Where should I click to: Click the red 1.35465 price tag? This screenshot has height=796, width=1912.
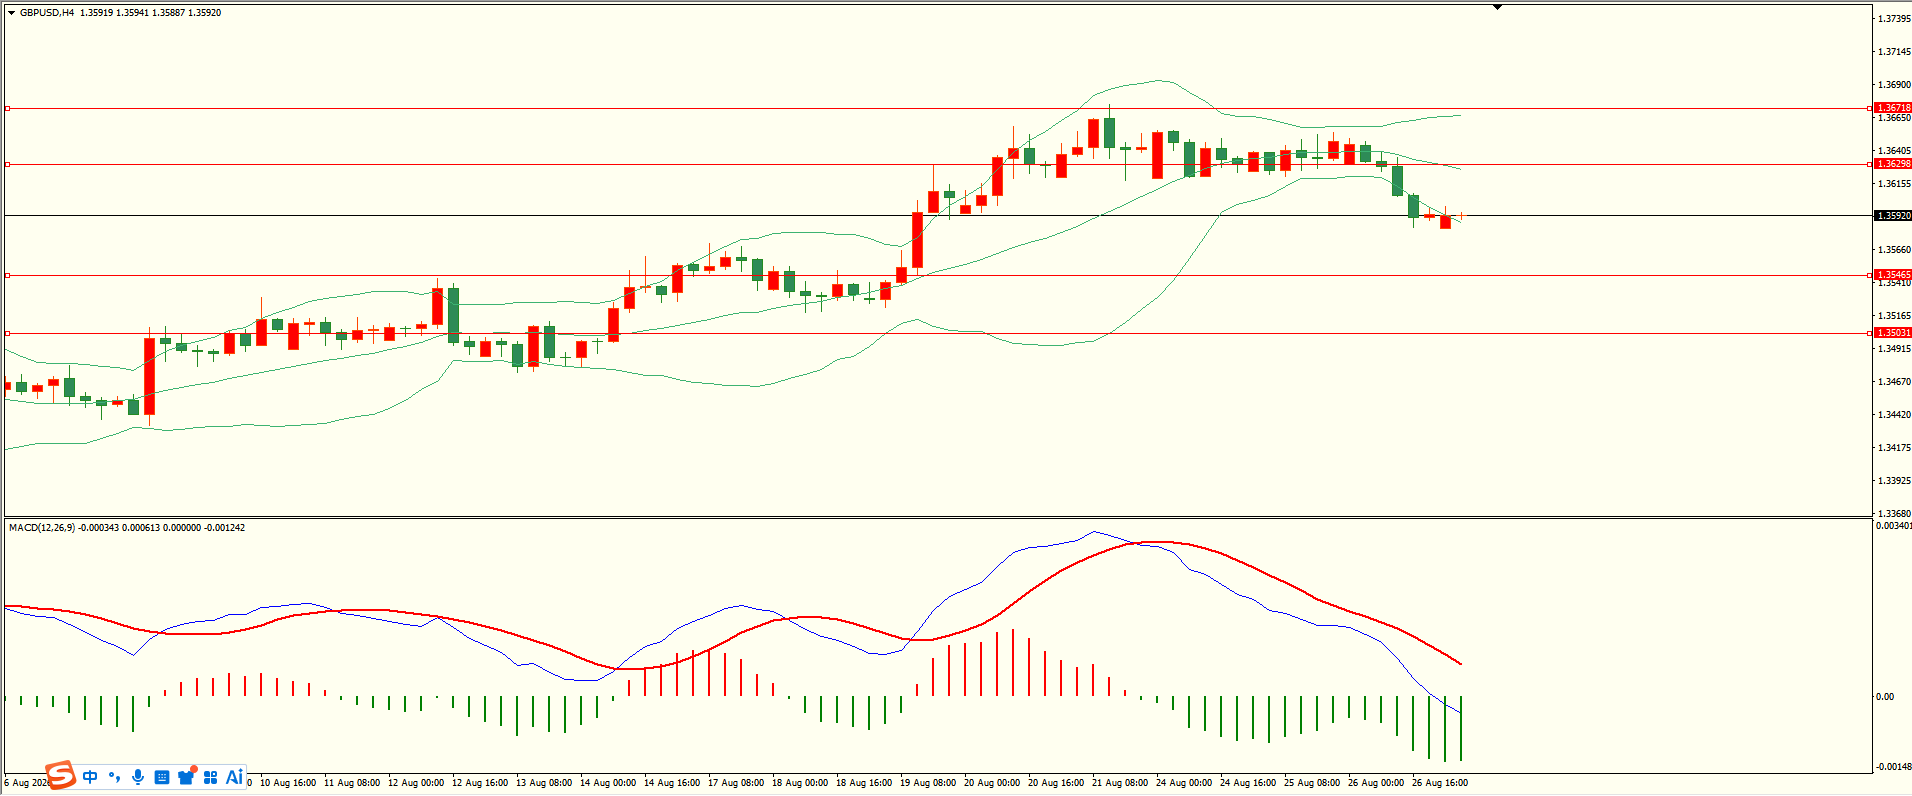(x=1893, y=275)
